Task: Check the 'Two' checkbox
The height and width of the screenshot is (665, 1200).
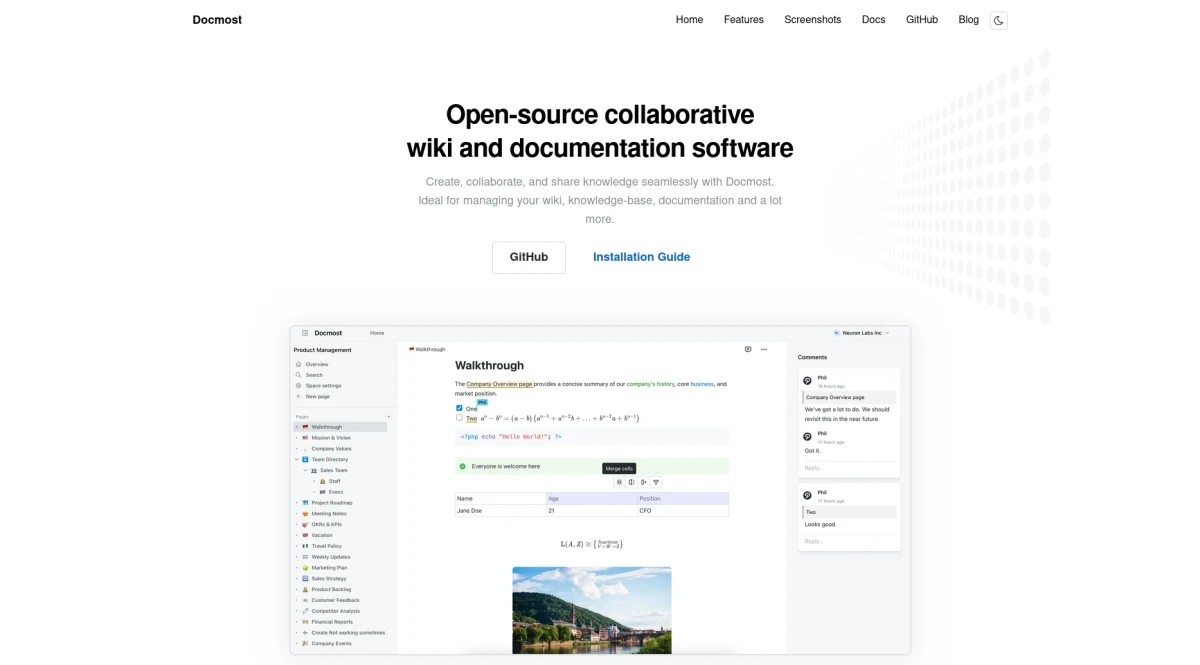Action: point(459,418)
